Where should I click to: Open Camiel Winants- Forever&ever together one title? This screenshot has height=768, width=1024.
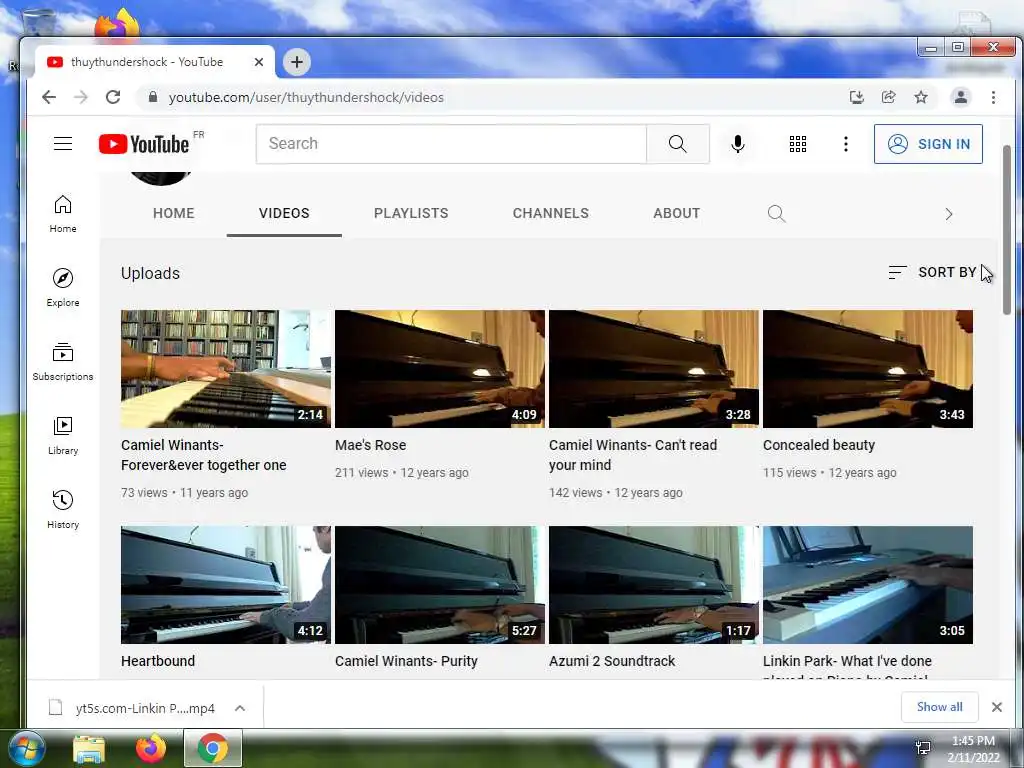point(204,455)
